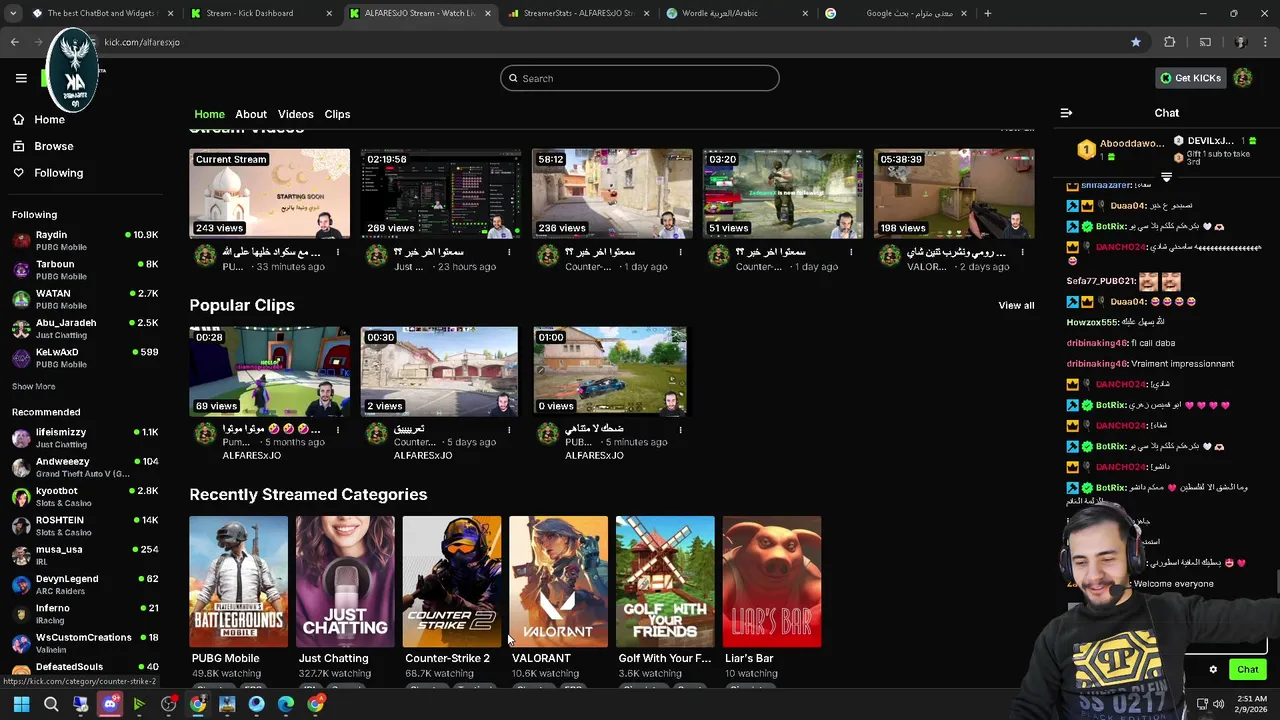The width and height of the screenshot is (1280, 720).
Task: Open options menu for 03:20 video
Action: 851,252
